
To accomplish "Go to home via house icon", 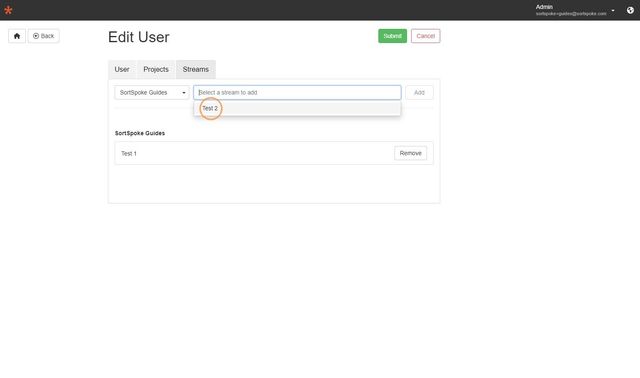I will tap(17, 36).
